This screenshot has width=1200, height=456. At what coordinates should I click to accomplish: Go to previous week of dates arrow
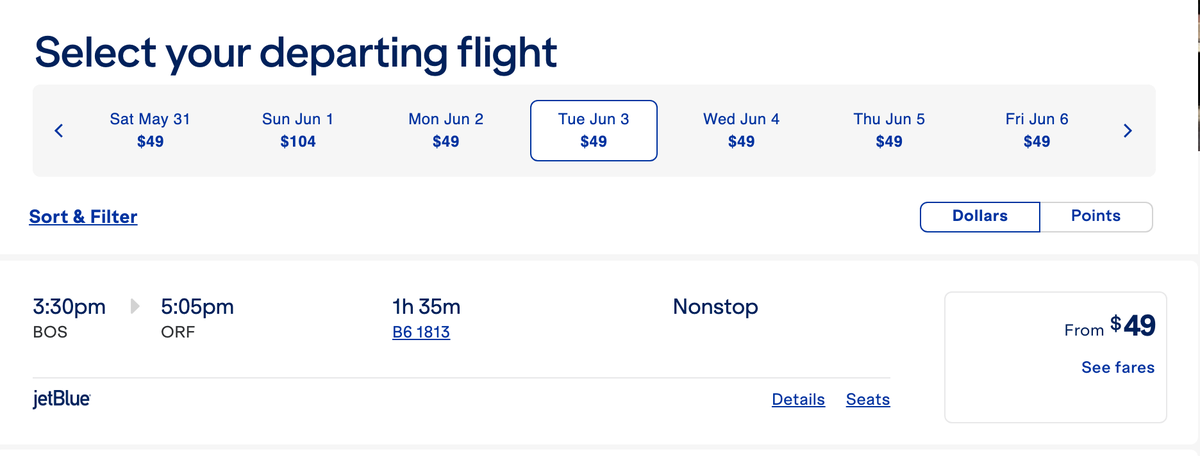pos(59,130)
